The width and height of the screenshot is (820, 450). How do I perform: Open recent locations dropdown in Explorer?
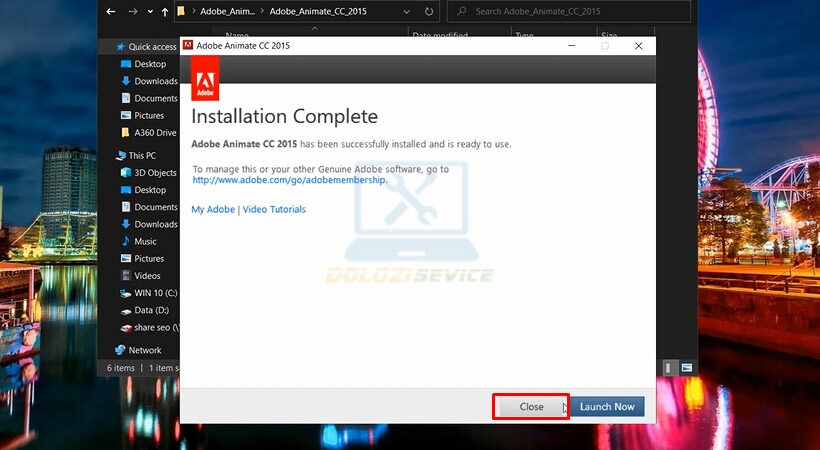coord(150,12)
